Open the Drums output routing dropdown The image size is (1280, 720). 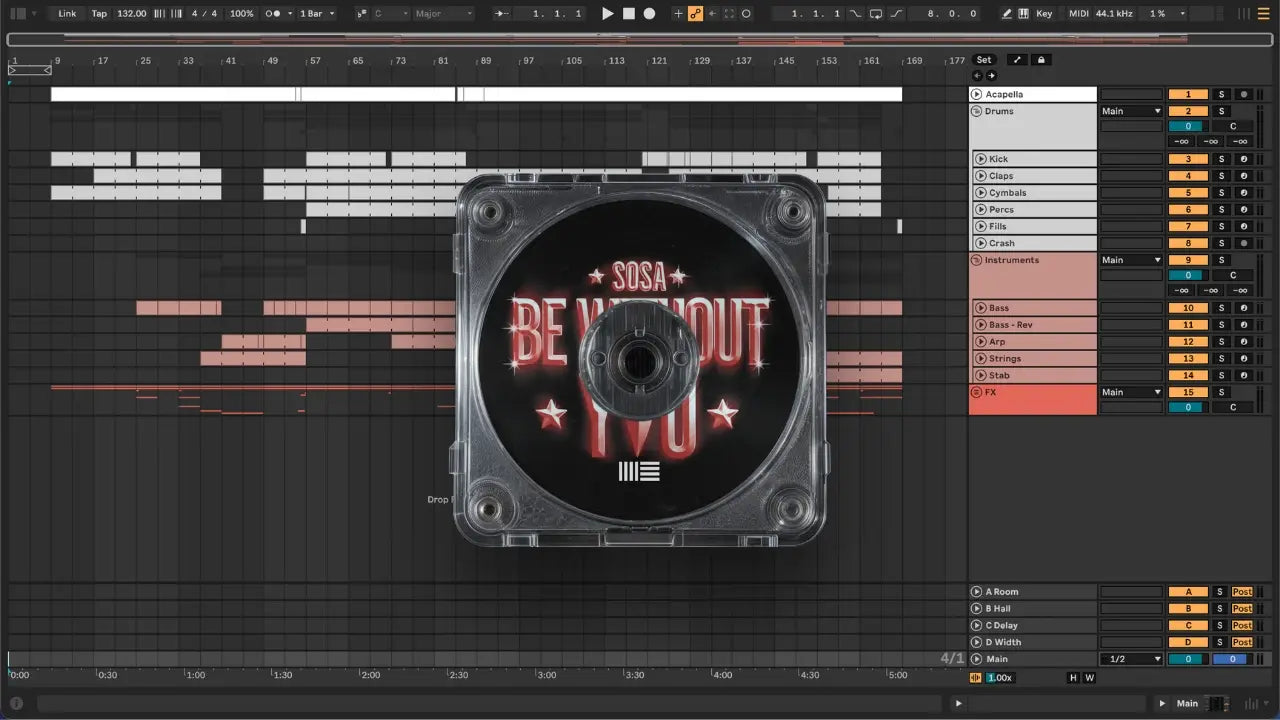click(x=1131, y=111)
